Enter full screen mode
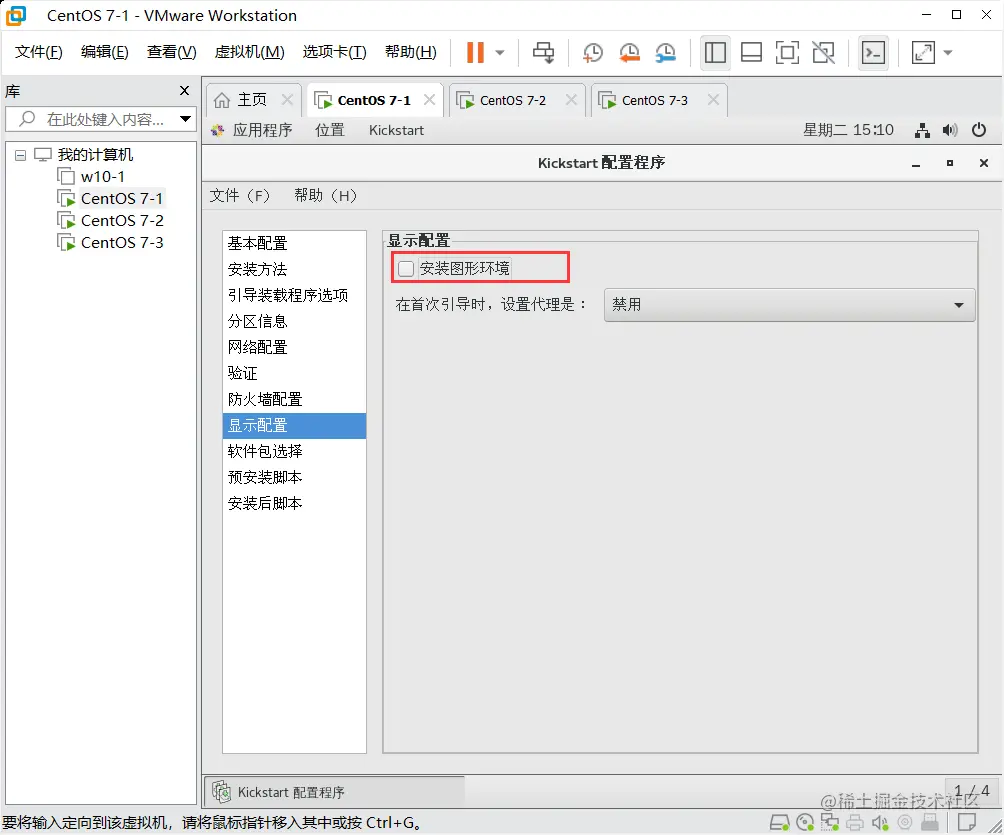 click(x=787, y=53)
